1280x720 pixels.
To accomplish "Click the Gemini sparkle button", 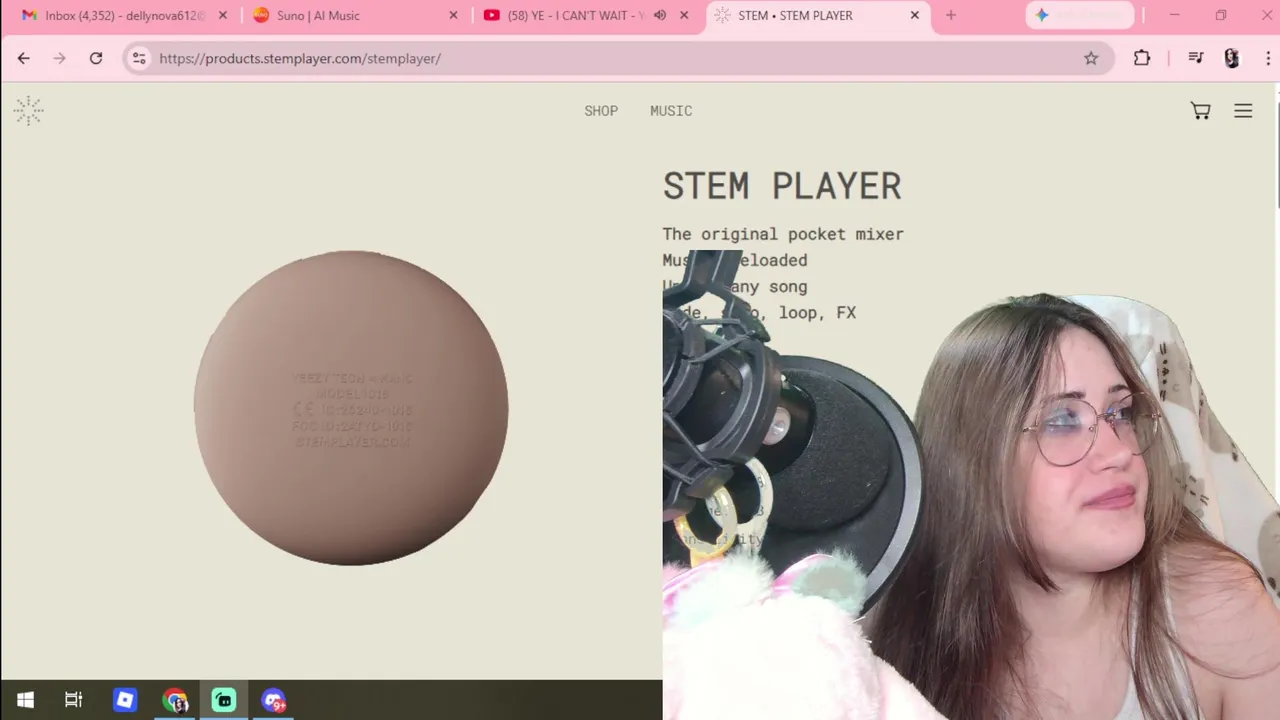I will (1080, 15).
